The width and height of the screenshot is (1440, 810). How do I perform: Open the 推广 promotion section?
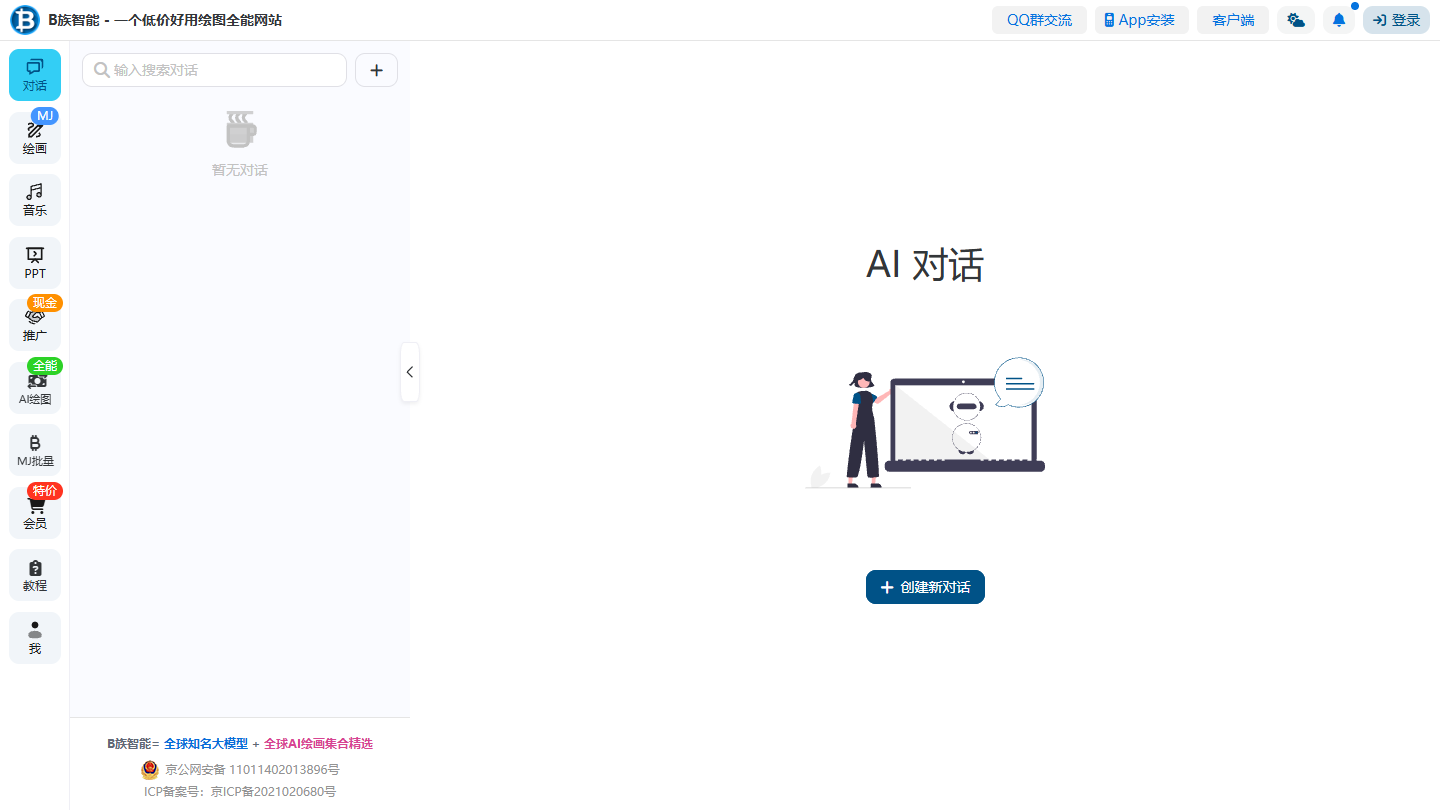[x=35, y=325]
